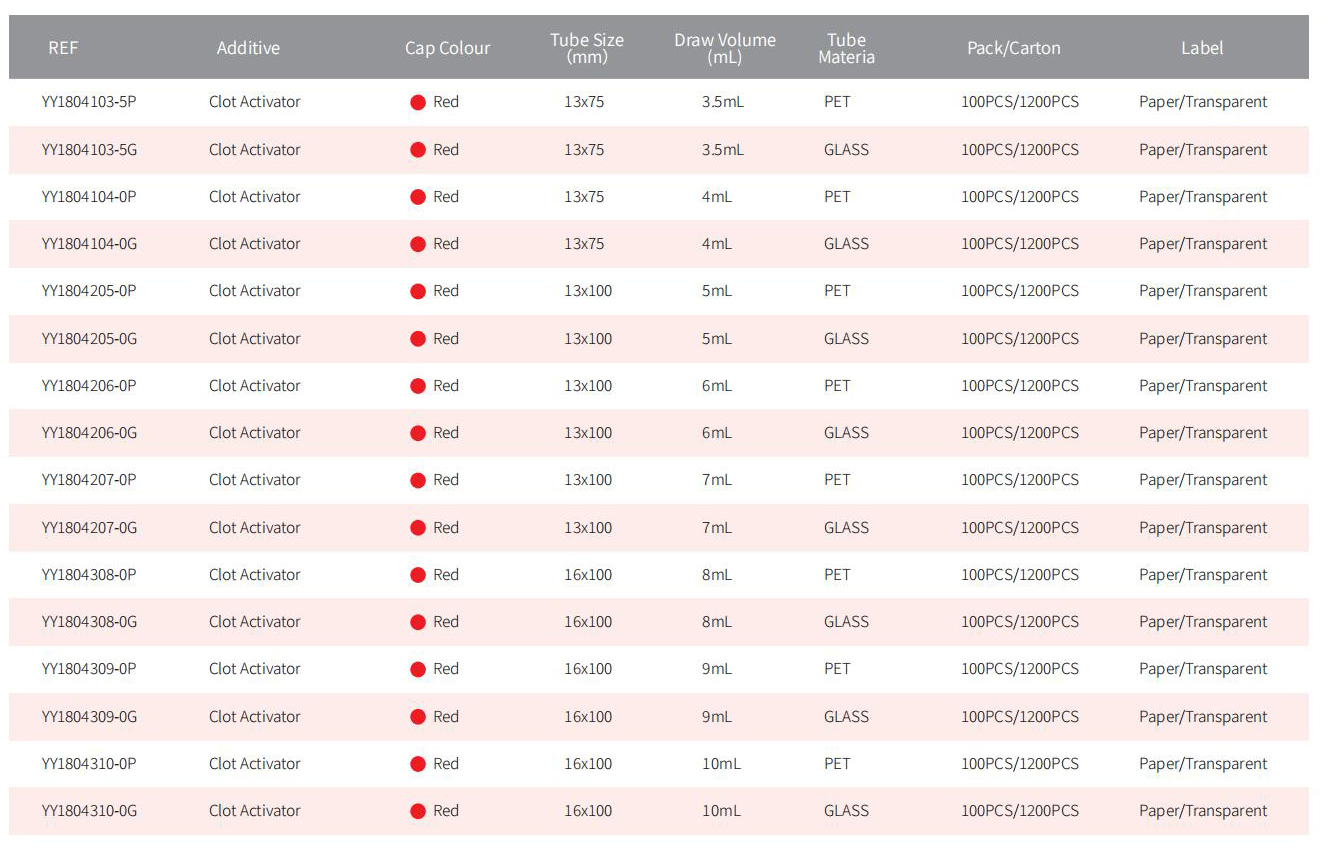Click Red cap label in YY1804104-0G row
The width and height of the screenshot is (1324, 852).
[x=446, y=244]
